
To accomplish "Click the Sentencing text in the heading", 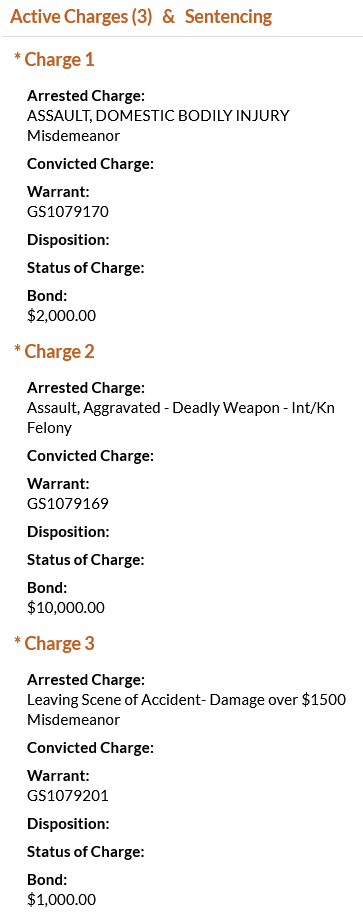I will tap(229, 16).
